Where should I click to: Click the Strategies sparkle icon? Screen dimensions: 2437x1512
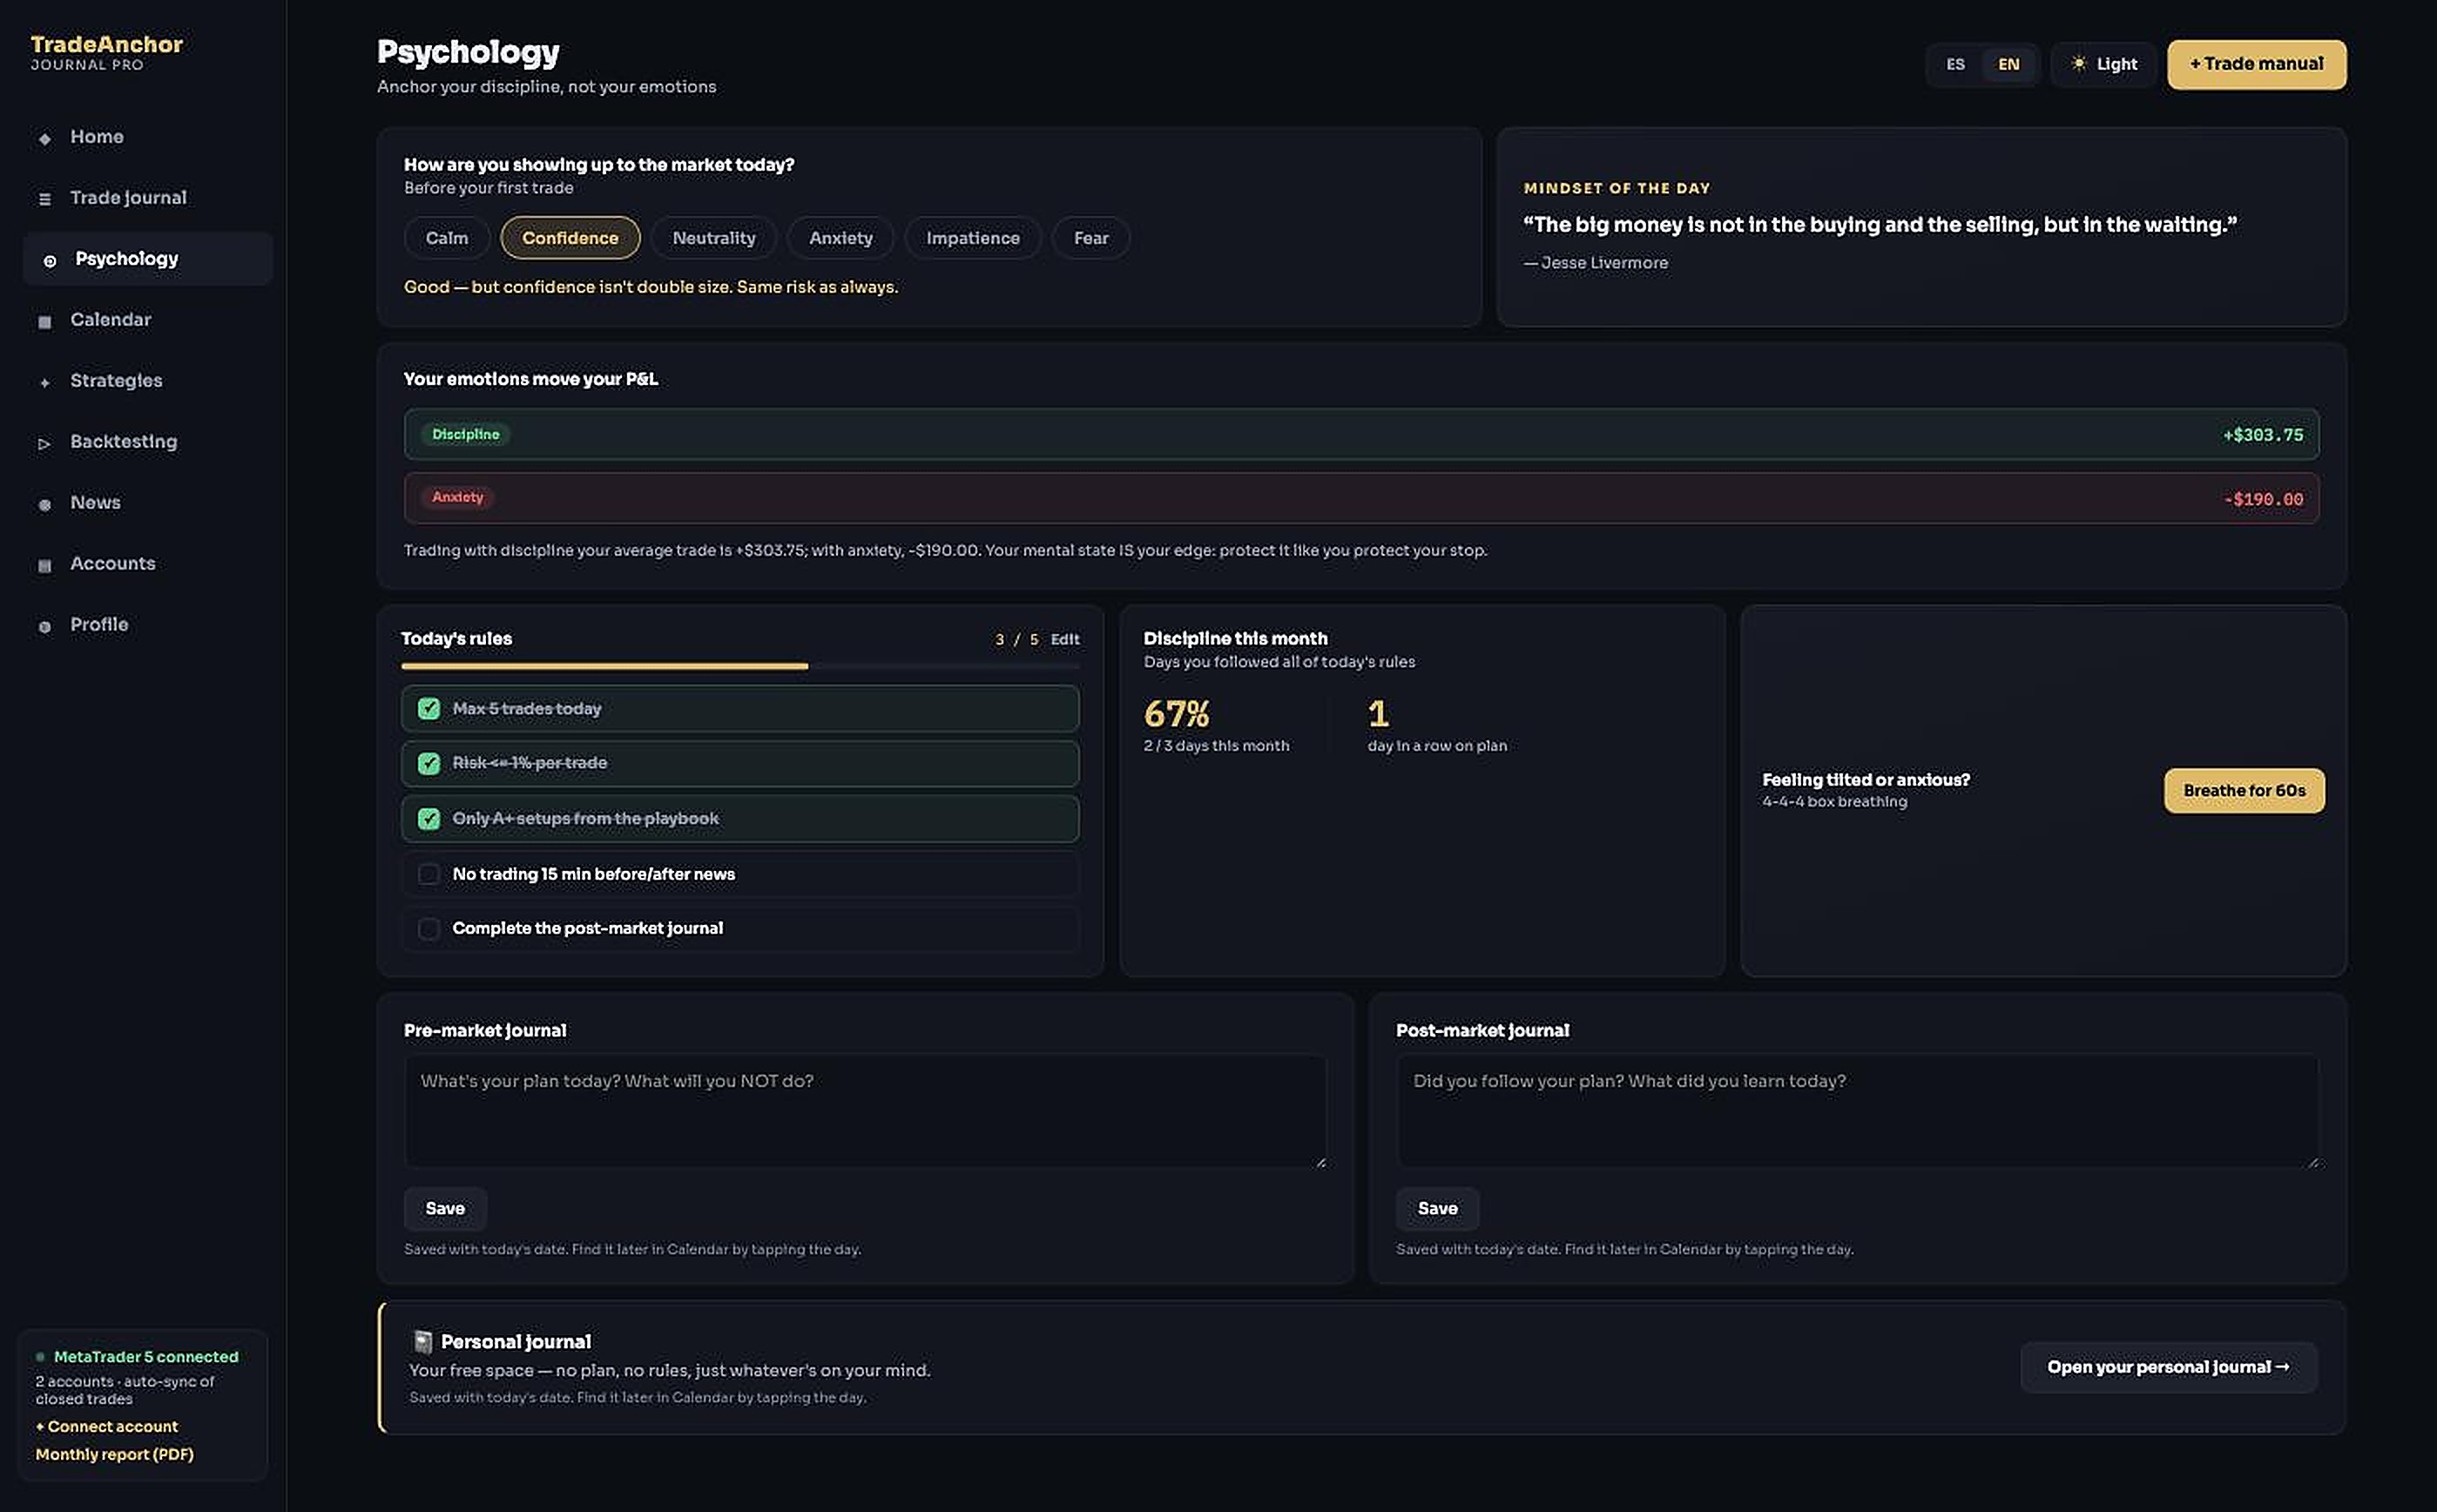(x=44, y=382)
